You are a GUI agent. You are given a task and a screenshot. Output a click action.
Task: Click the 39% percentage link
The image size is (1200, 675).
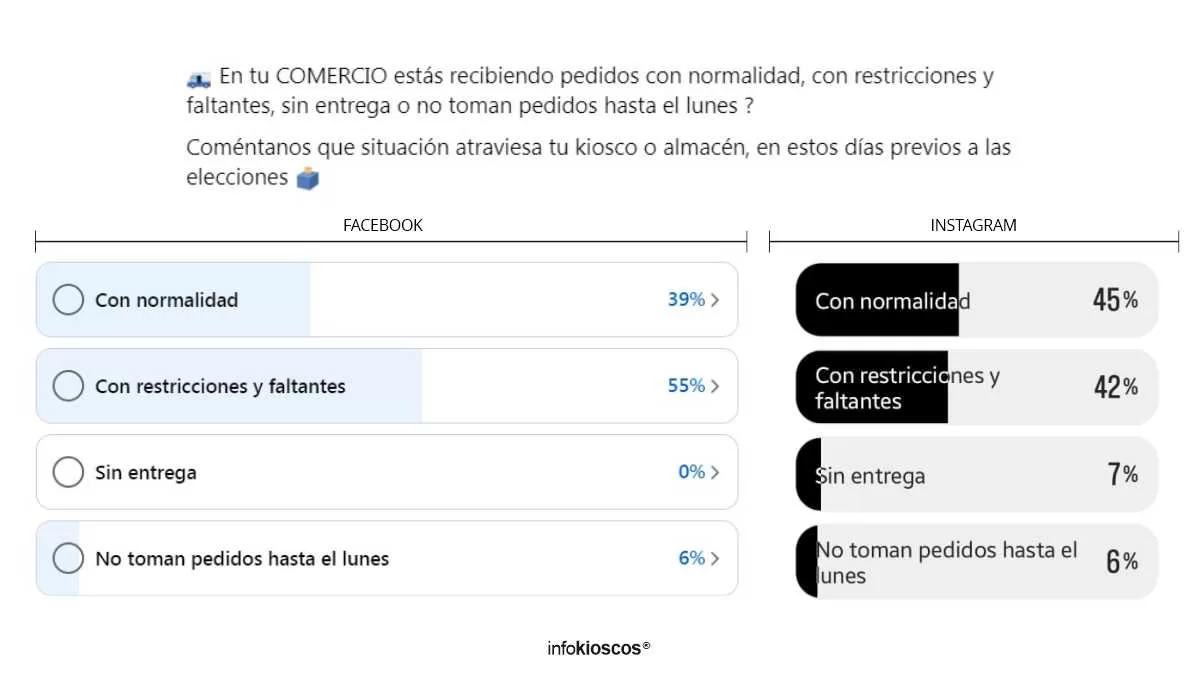coord(685,299)
